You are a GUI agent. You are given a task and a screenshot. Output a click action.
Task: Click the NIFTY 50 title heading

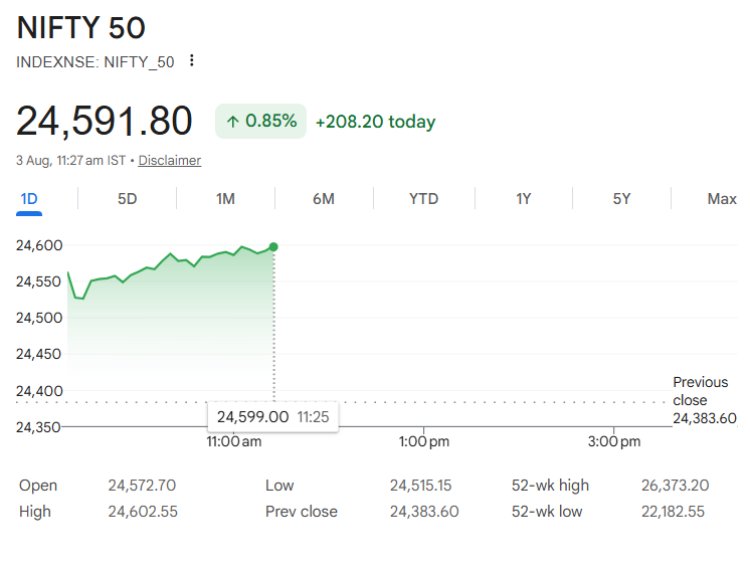click(x=81, y=27)
